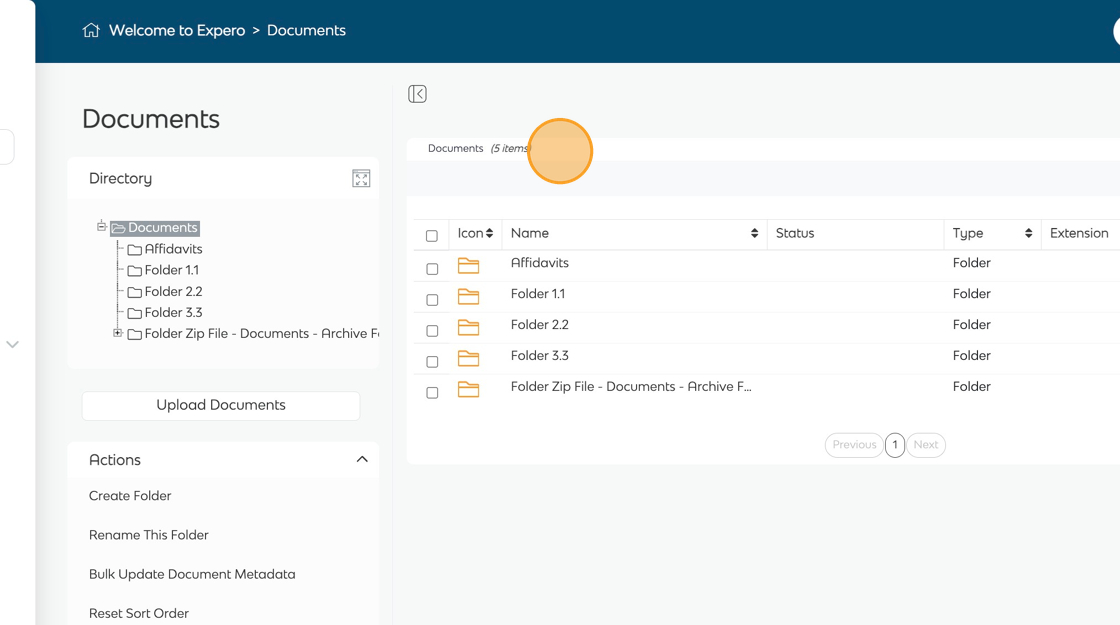Click the Folder 2.2 orange folder icon
The height and width of the screenshot is (625, 1120).
[468, 327]
